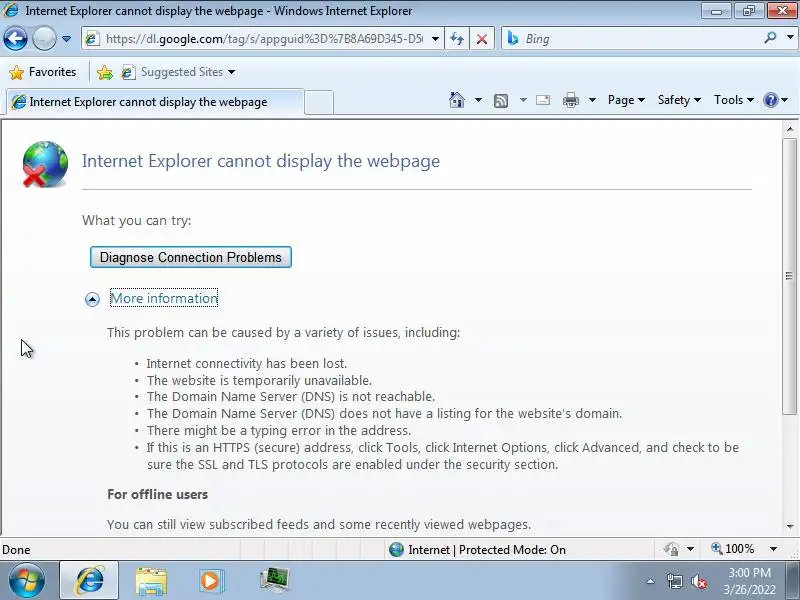Click the Print icon
800x600 pixels.
coord(570,100)
